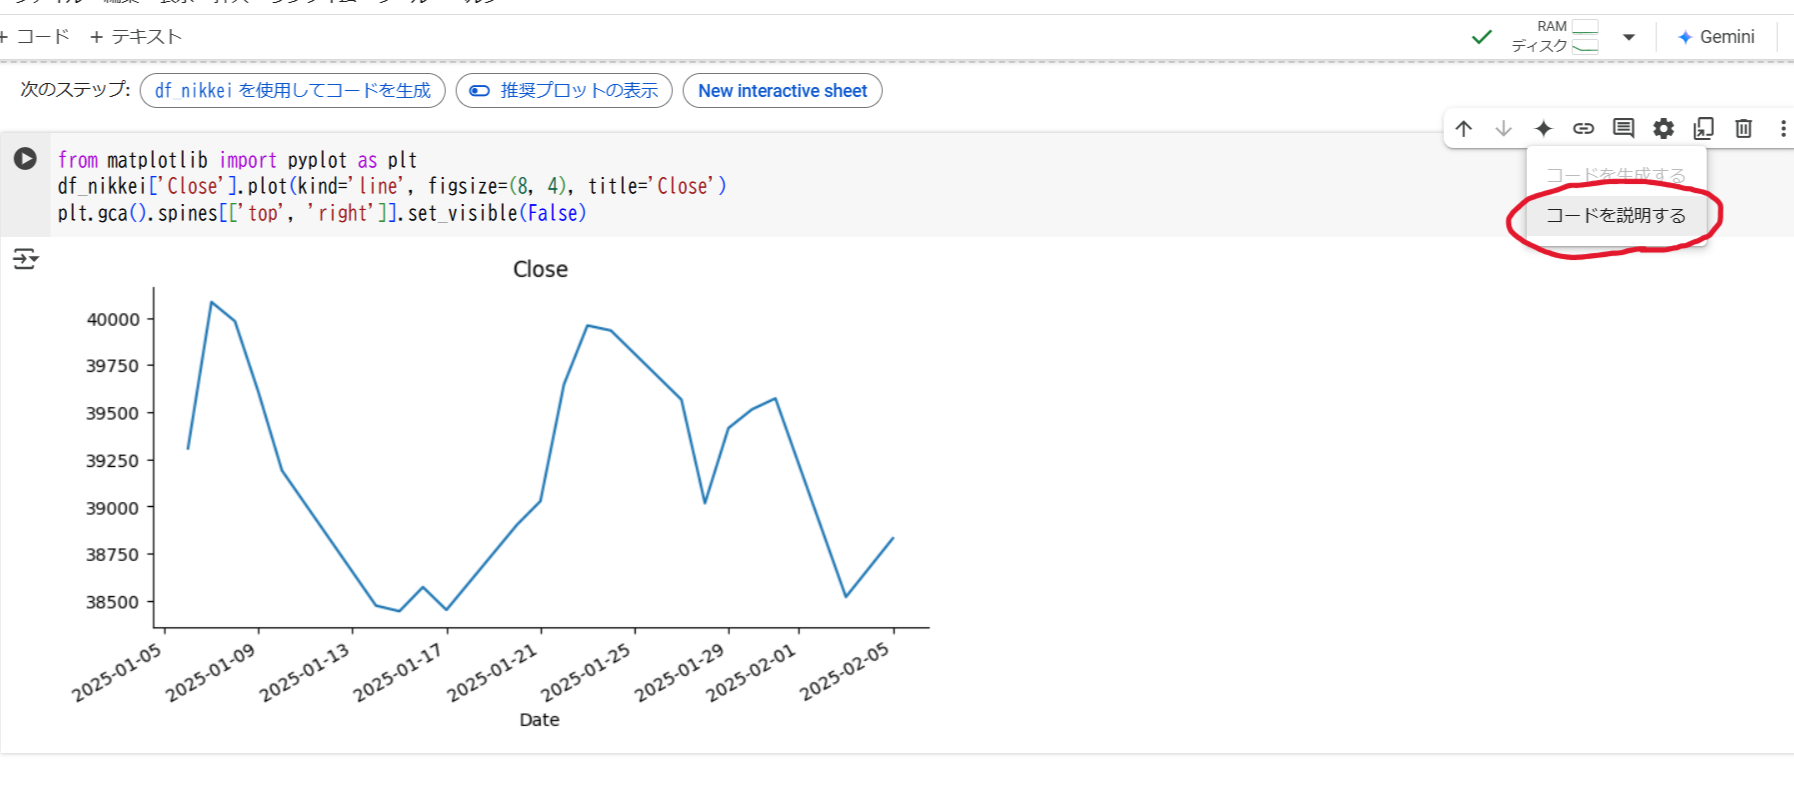
Task: Run the code cell
Action: (x=25, y=158)
